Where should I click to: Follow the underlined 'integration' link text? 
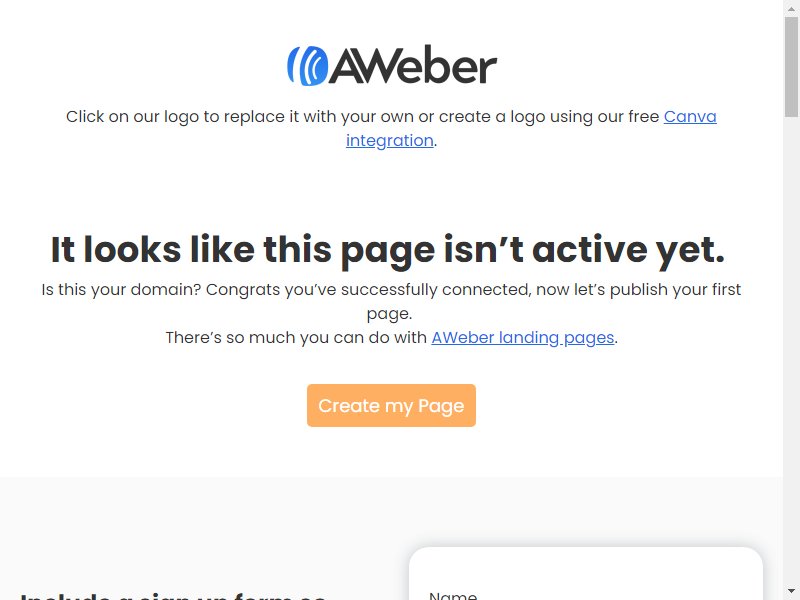point(390,140)
